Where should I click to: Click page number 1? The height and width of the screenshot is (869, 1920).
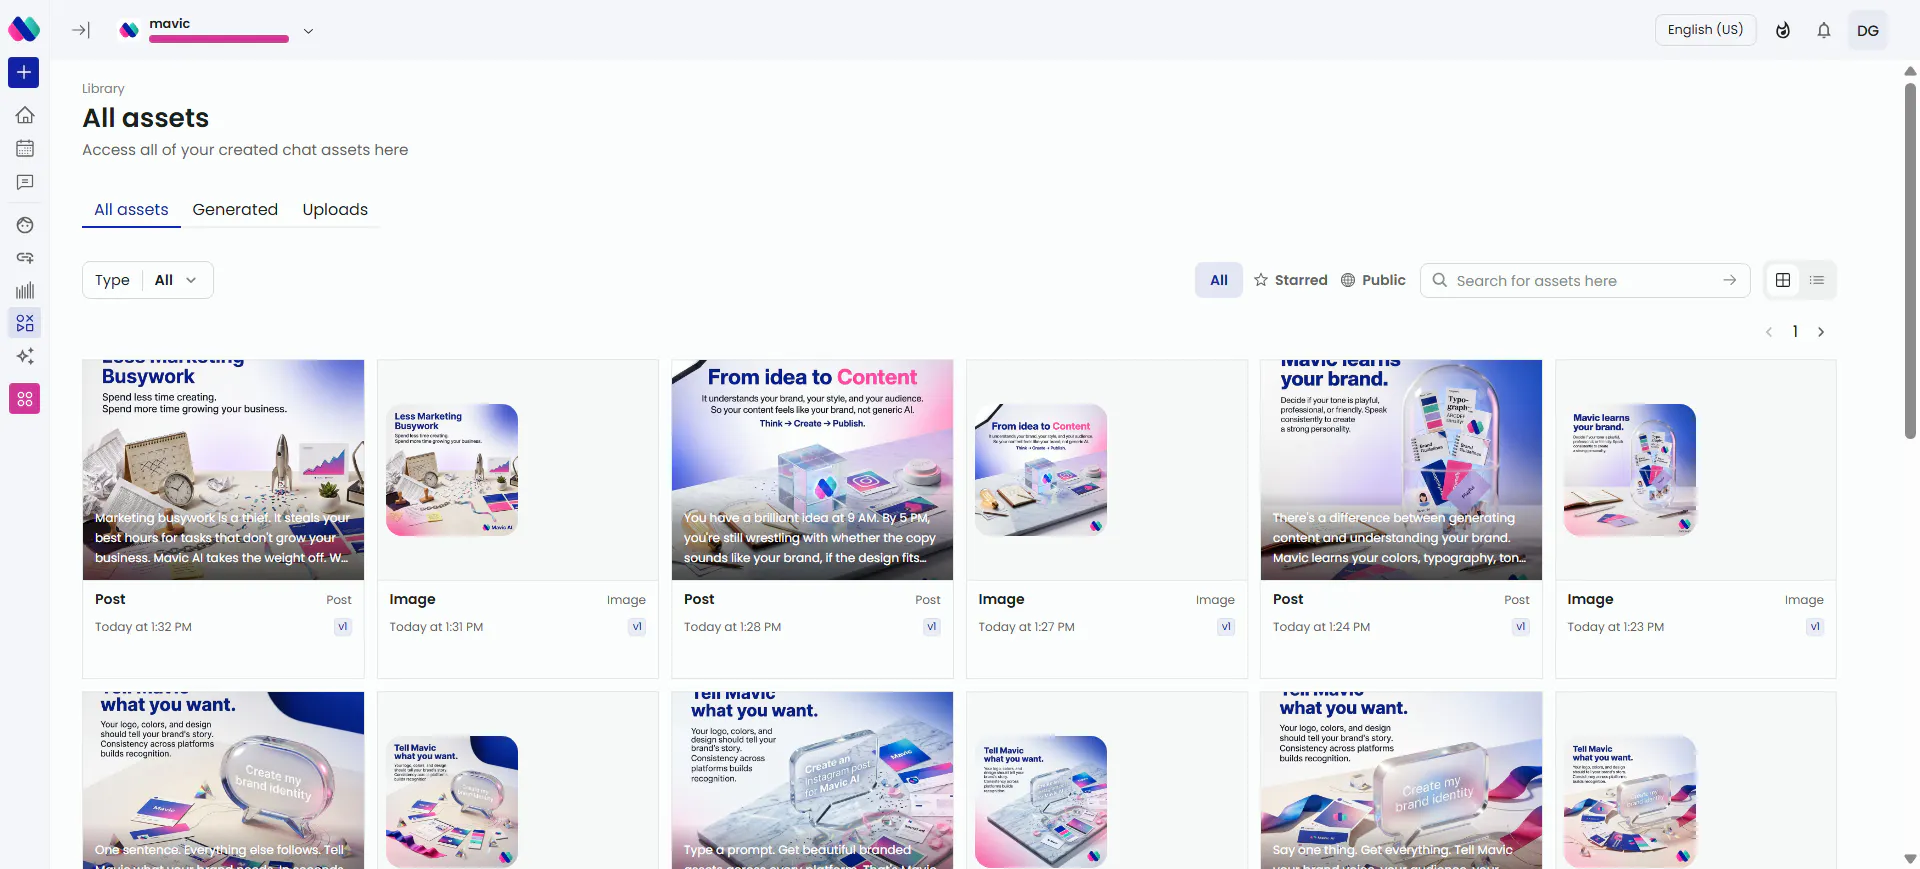(x=1795, y=332)
